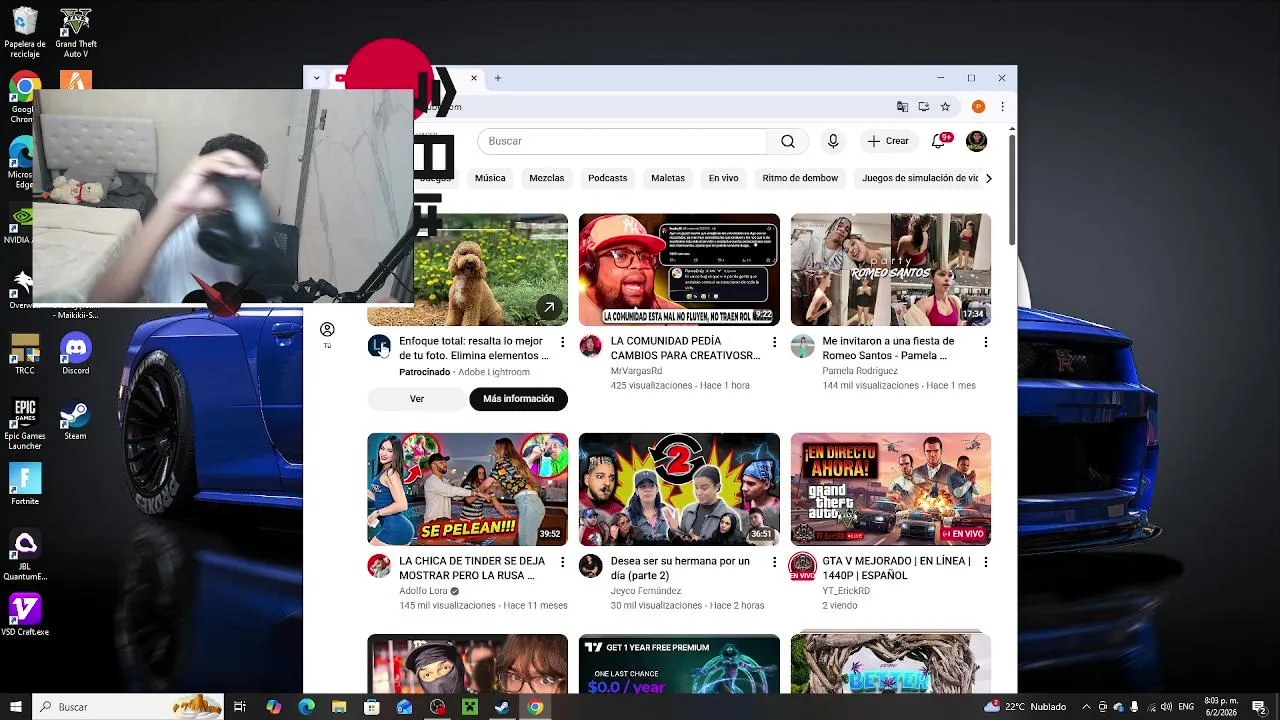The width and height of the screenshot is (1280, 720).
Task: Open Discord desktop shortcut
Action: click(76, 354)
